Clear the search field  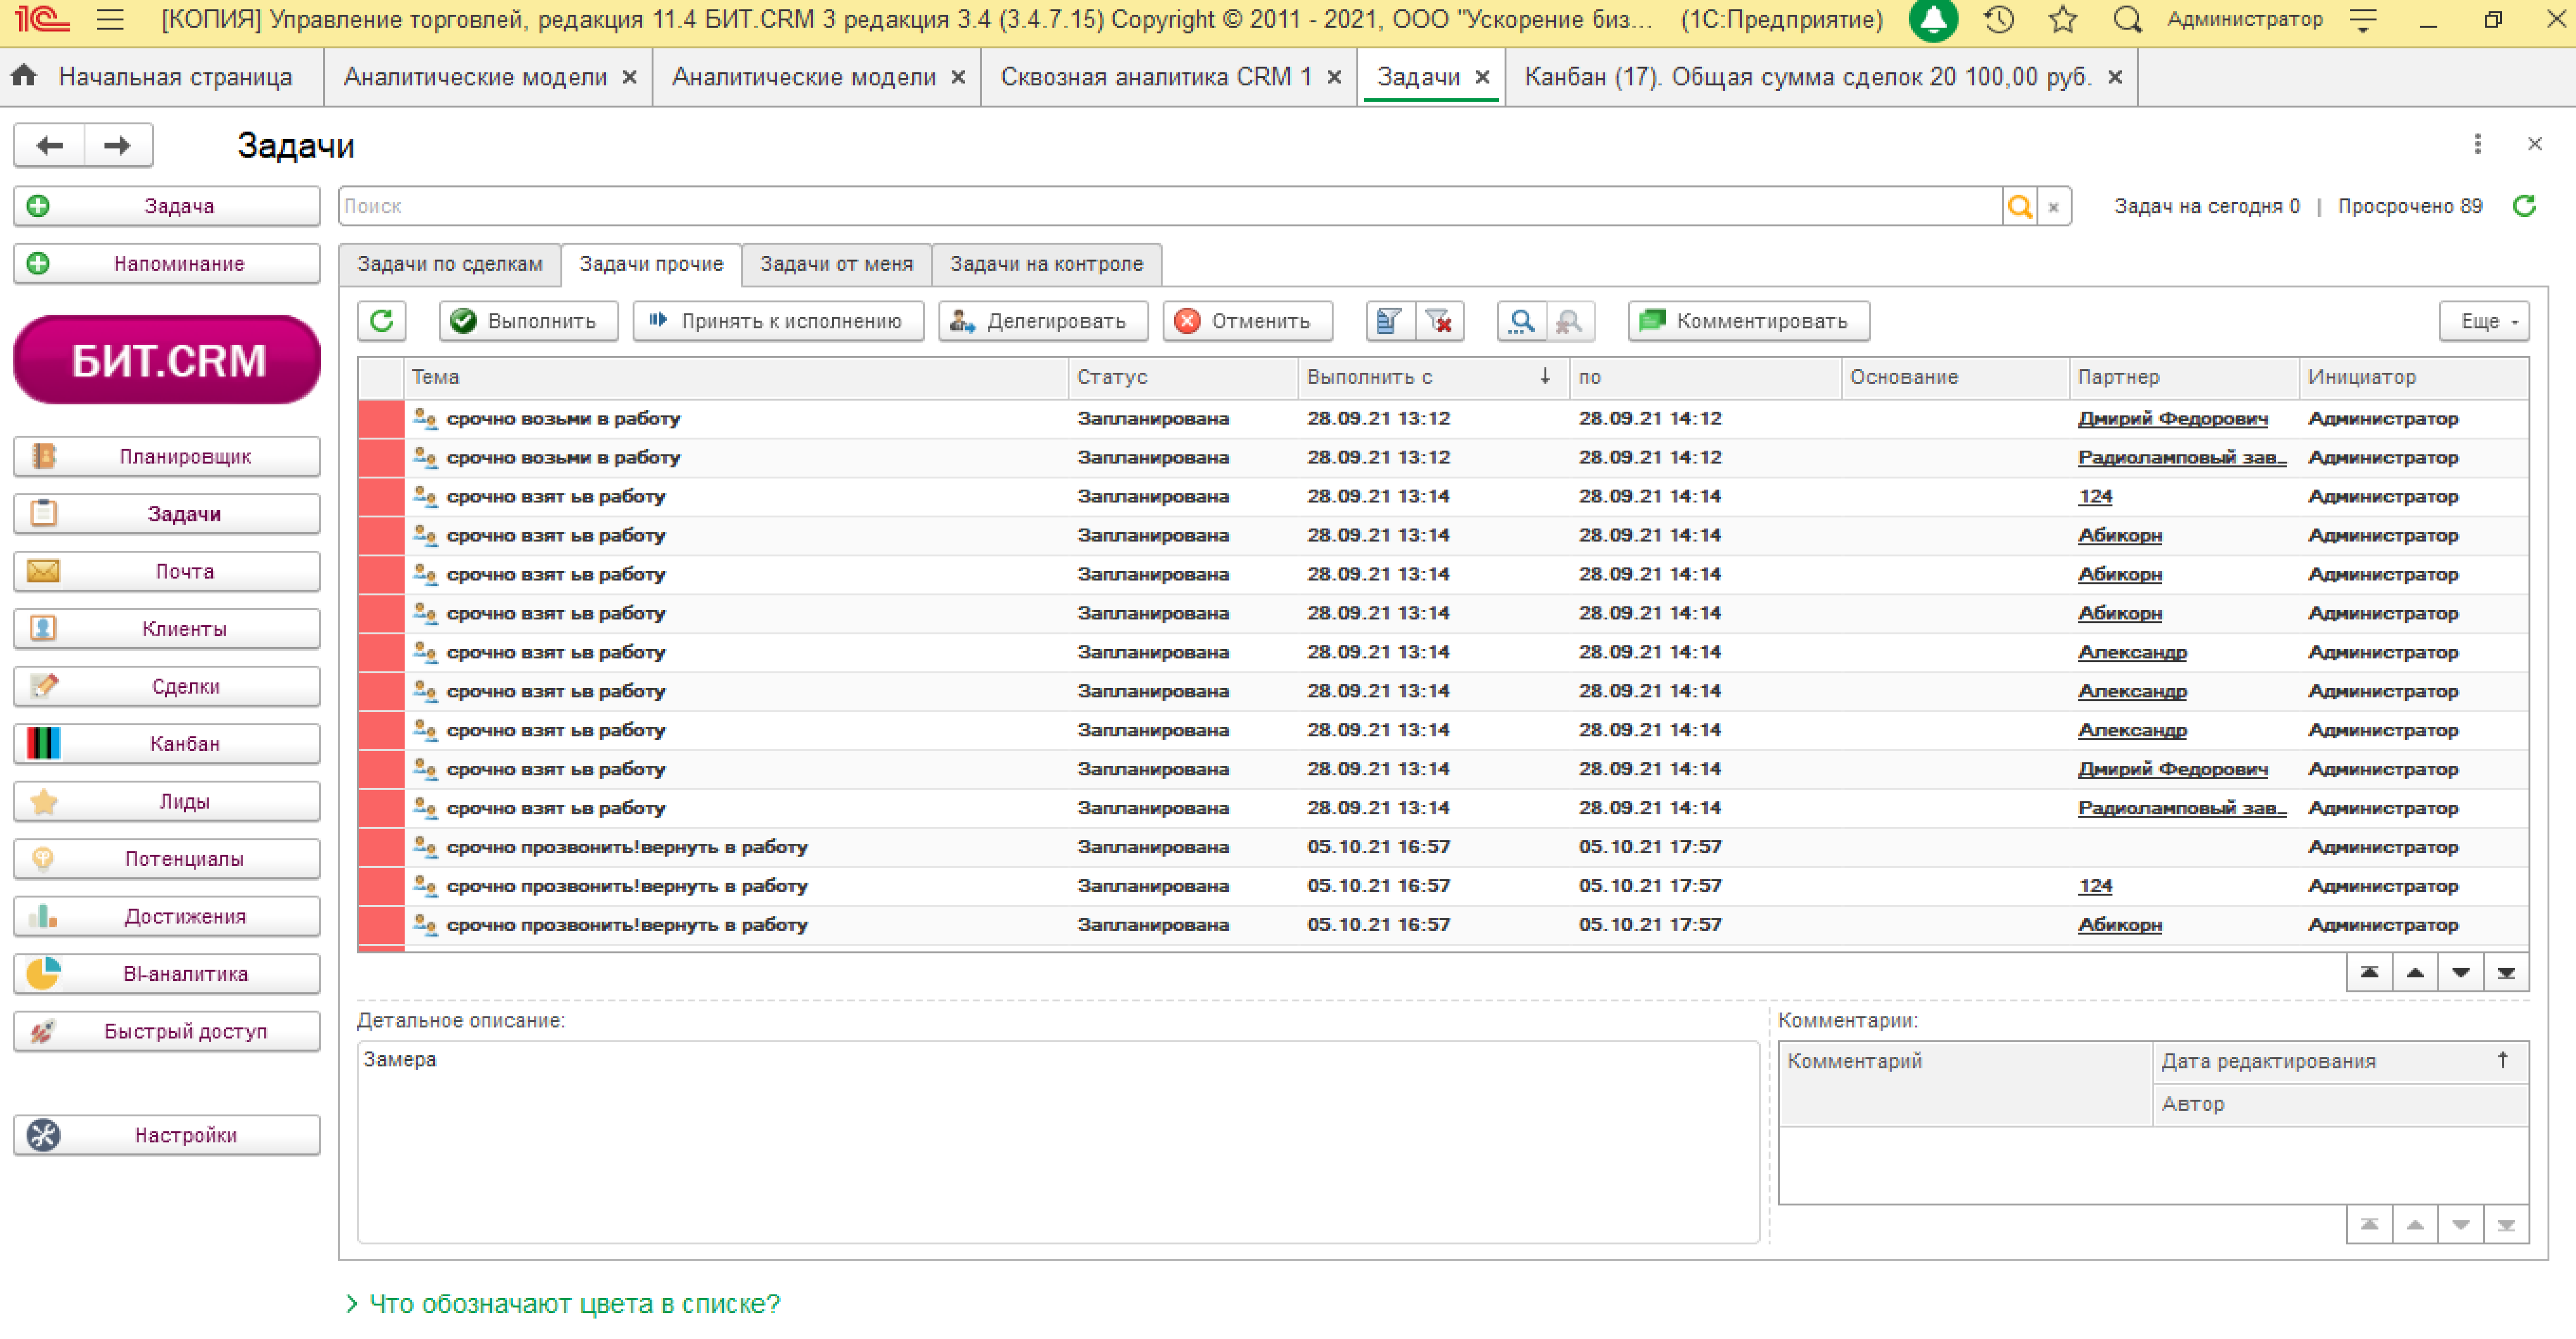[x=2054, y=207]
